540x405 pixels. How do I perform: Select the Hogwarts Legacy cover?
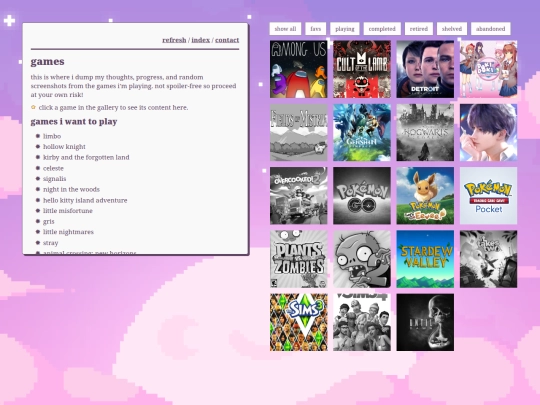[x=425, y=133]
